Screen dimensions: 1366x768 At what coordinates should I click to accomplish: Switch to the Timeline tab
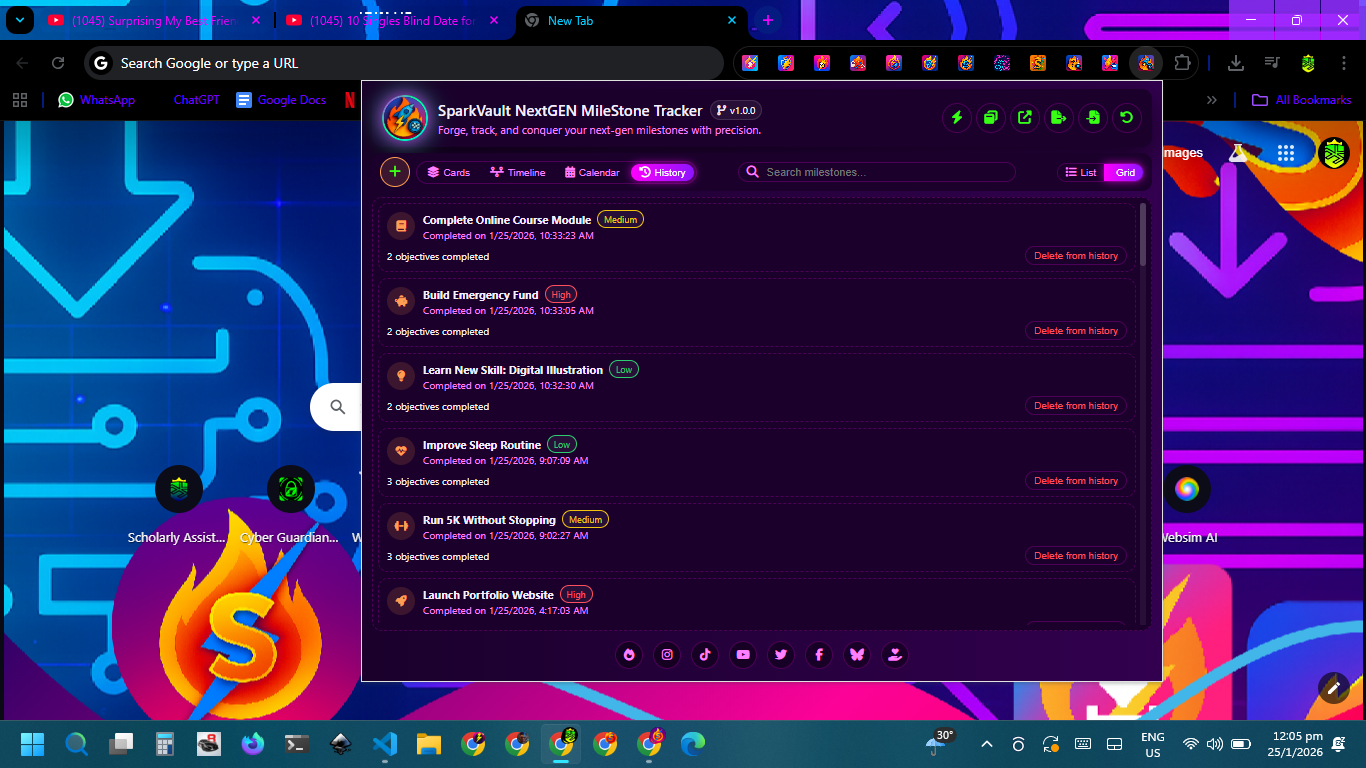517,173
